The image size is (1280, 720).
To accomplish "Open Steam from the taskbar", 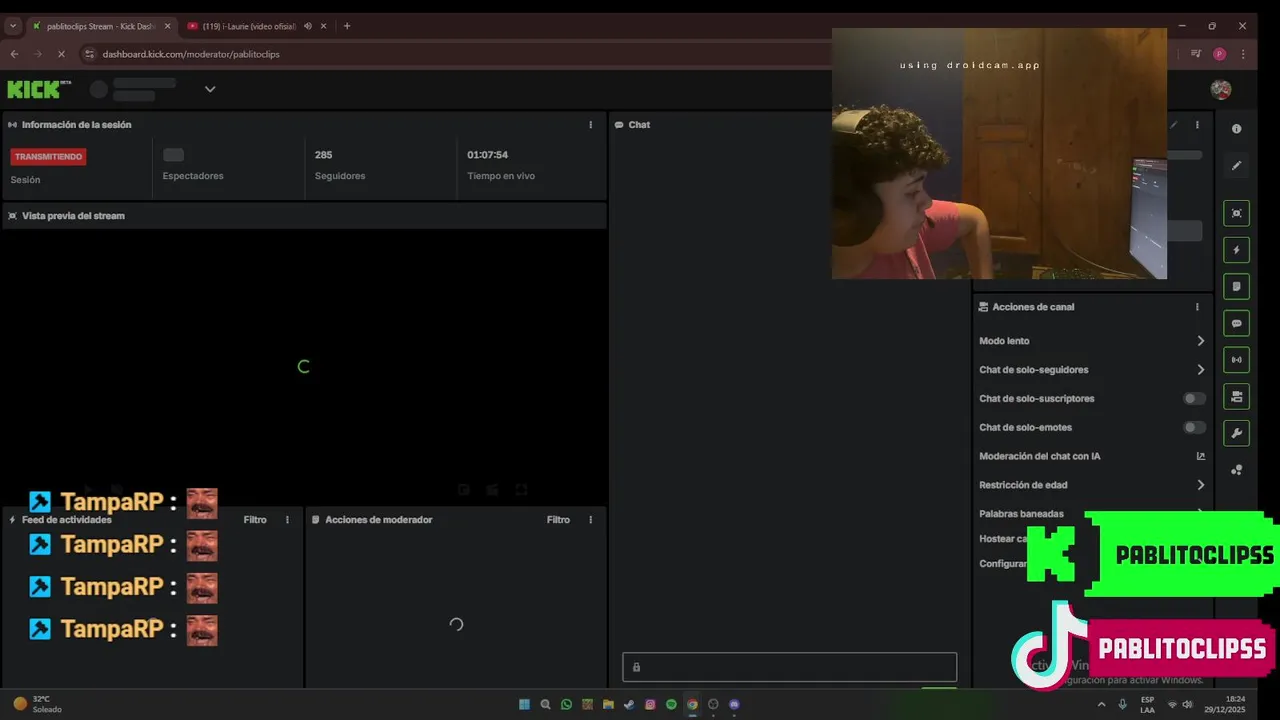I will [629, 704].
